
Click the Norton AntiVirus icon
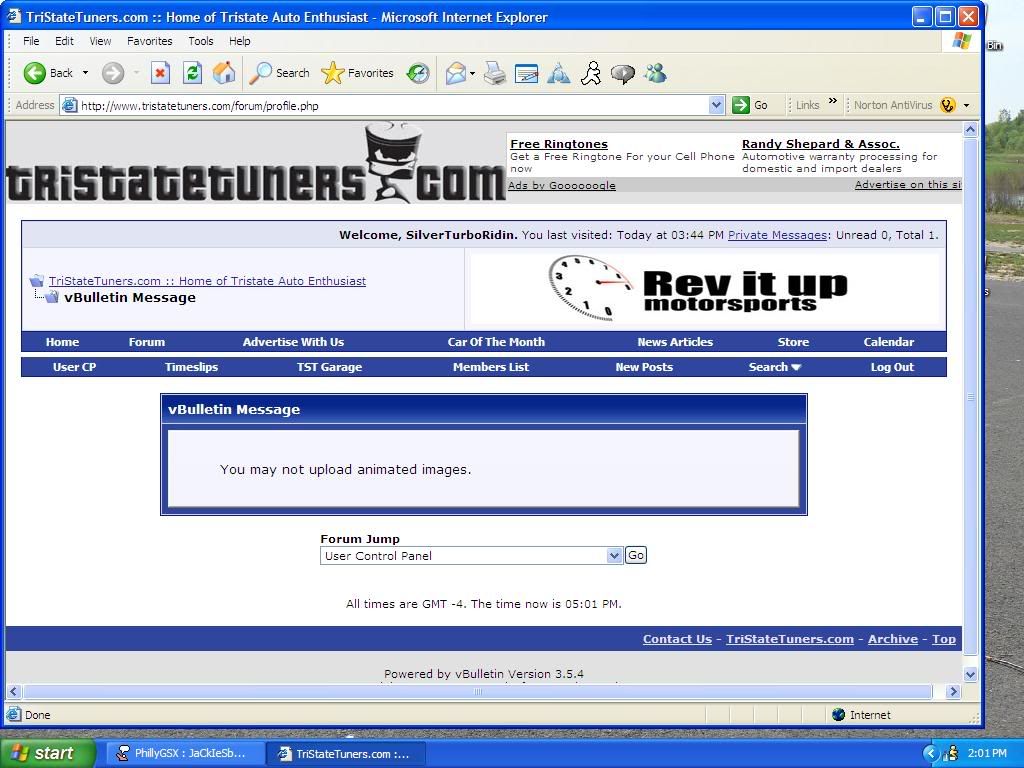tap(948, 104)
